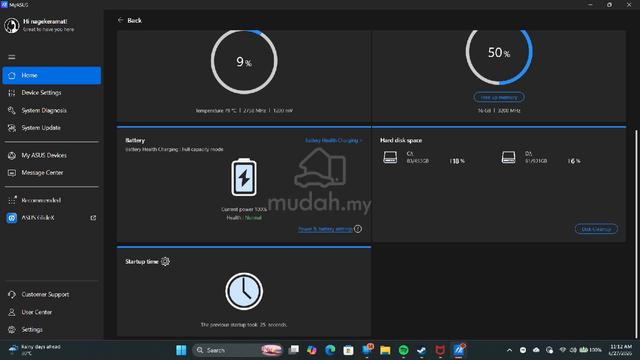
Task: Open the Battery Health Charging link
Action: (333, 140)
